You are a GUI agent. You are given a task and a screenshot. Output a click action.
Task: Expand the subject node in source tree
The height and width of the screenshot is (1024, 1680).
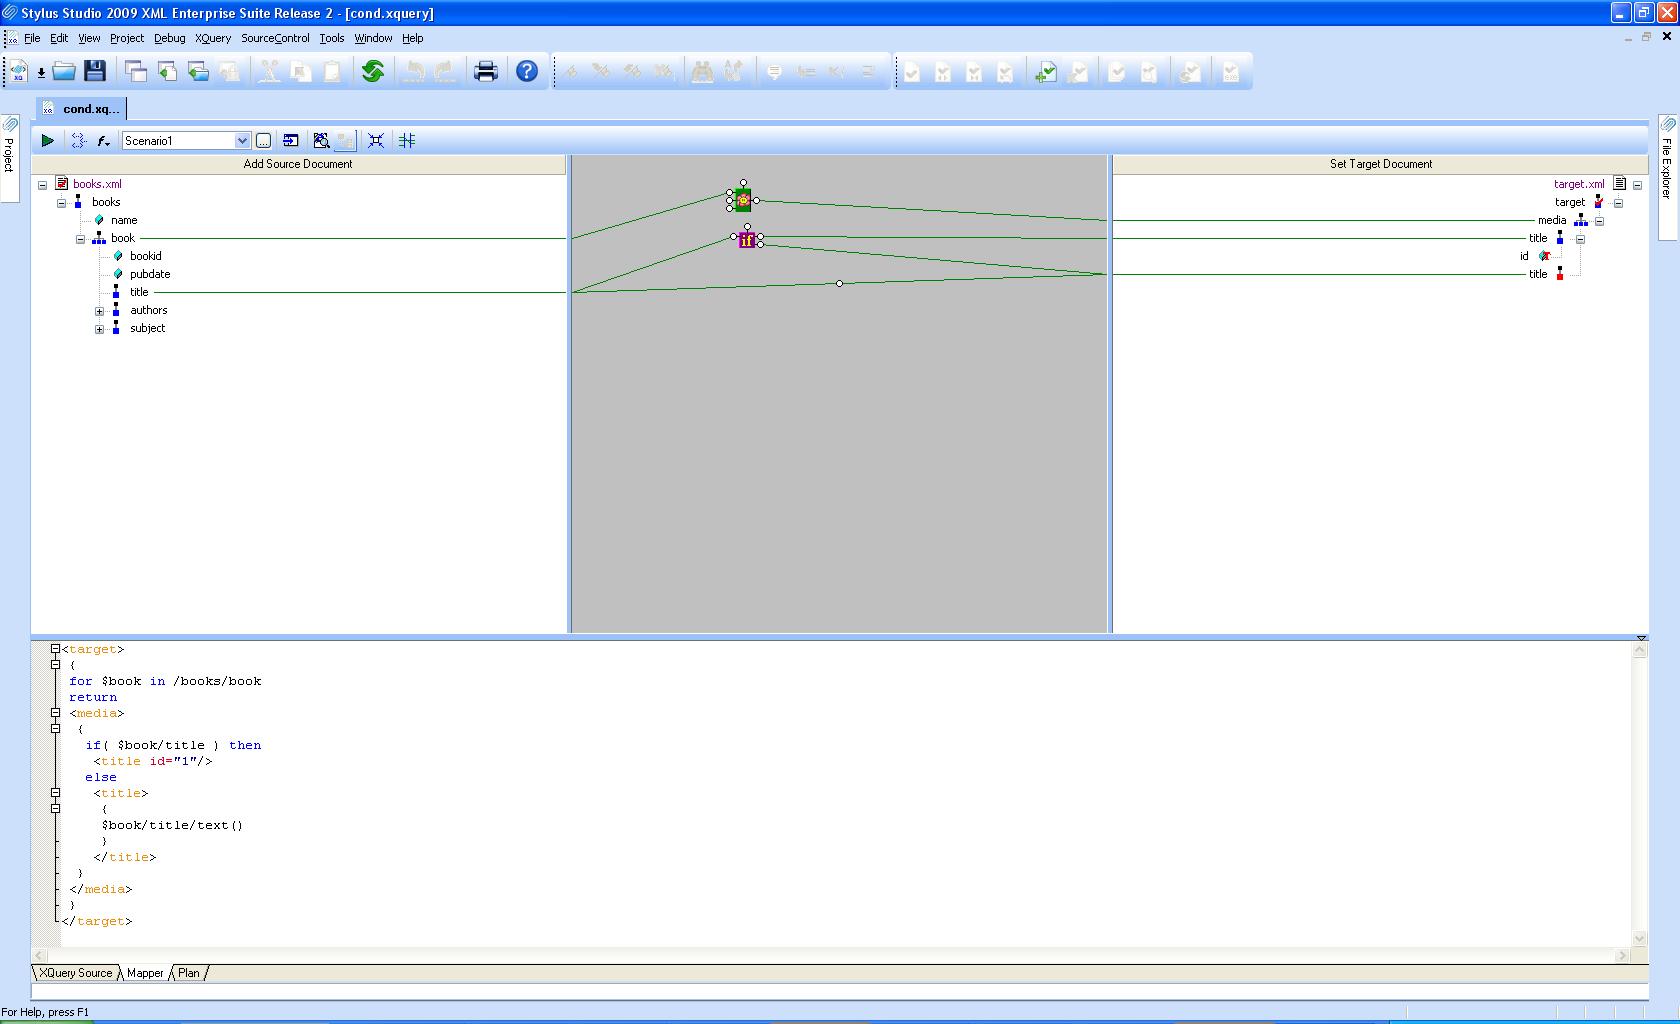(99, 329)
